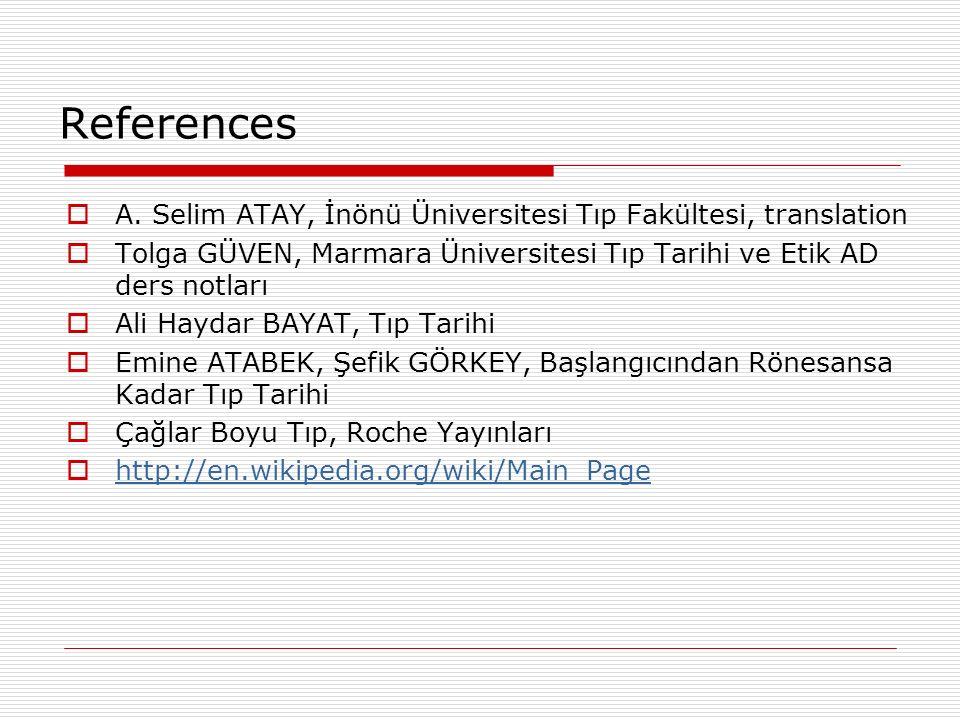This screenshot has height=720, width=960.
Task: Click the thin red line near slide bottom
Action: pyautogui.click(x=481, y=648)
